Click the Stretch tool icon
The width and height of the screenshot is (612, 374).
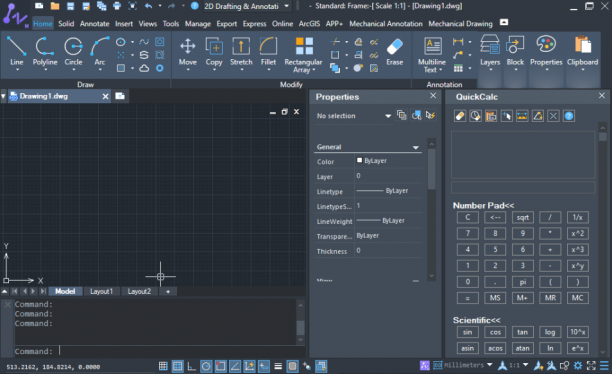241,47
